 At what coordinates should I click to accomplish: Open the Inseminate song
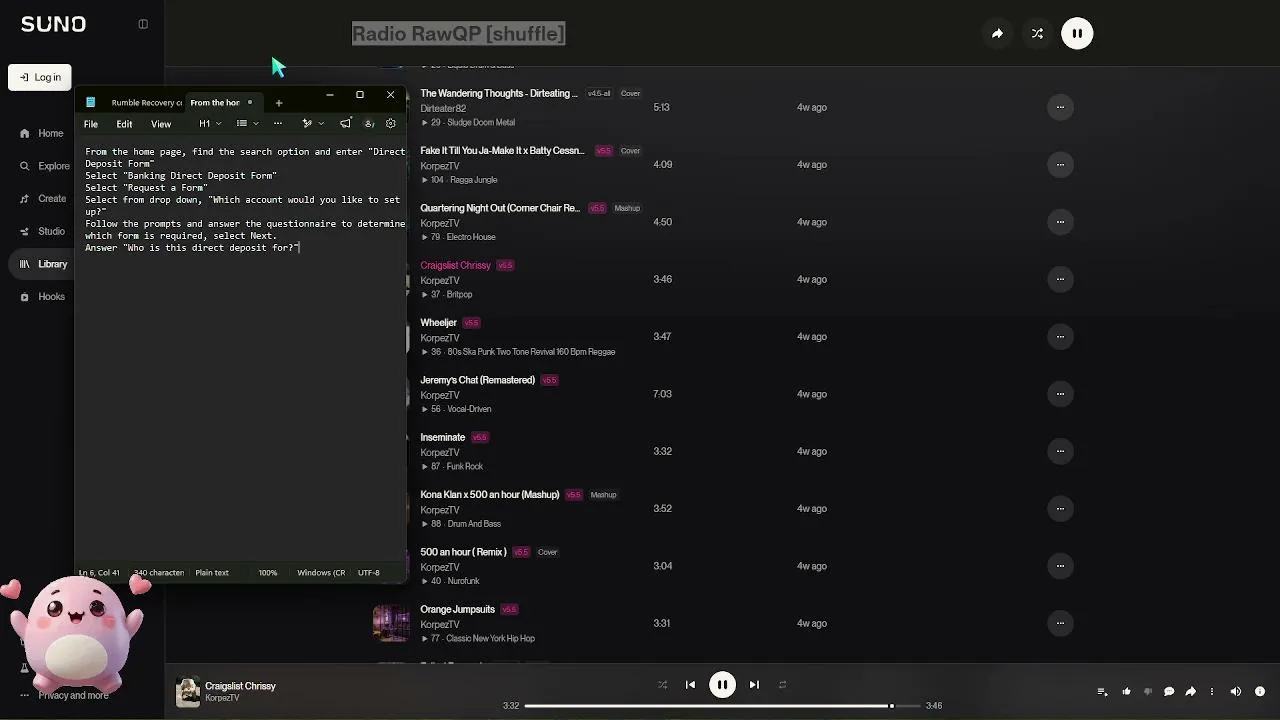pyautogui.click(x=442, y=437)
